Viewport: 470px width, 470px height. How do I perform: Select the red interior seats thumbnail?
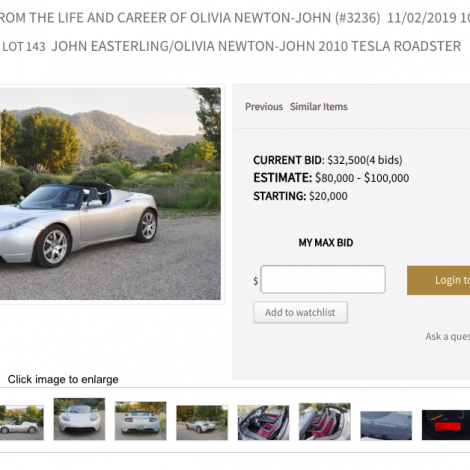[263, 423]
